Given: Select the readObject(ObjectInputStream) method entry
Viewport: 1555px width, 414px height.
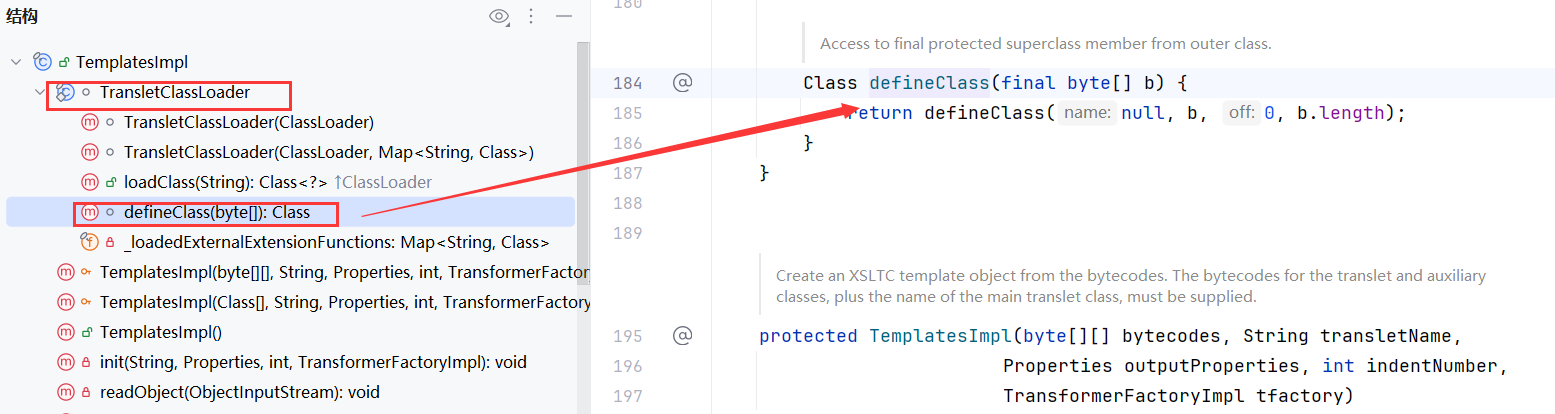Looking at the screenshot, I should pyautogui.click(x=239, y=392).
